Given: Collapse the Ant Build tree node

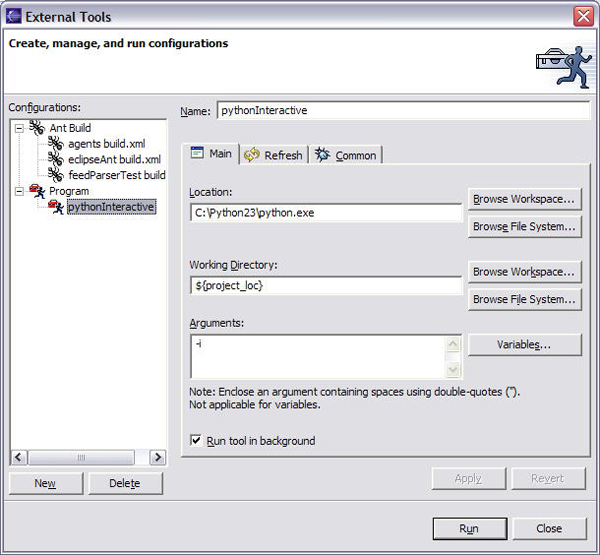Looking at the screenshot, I should pos(19,128).
